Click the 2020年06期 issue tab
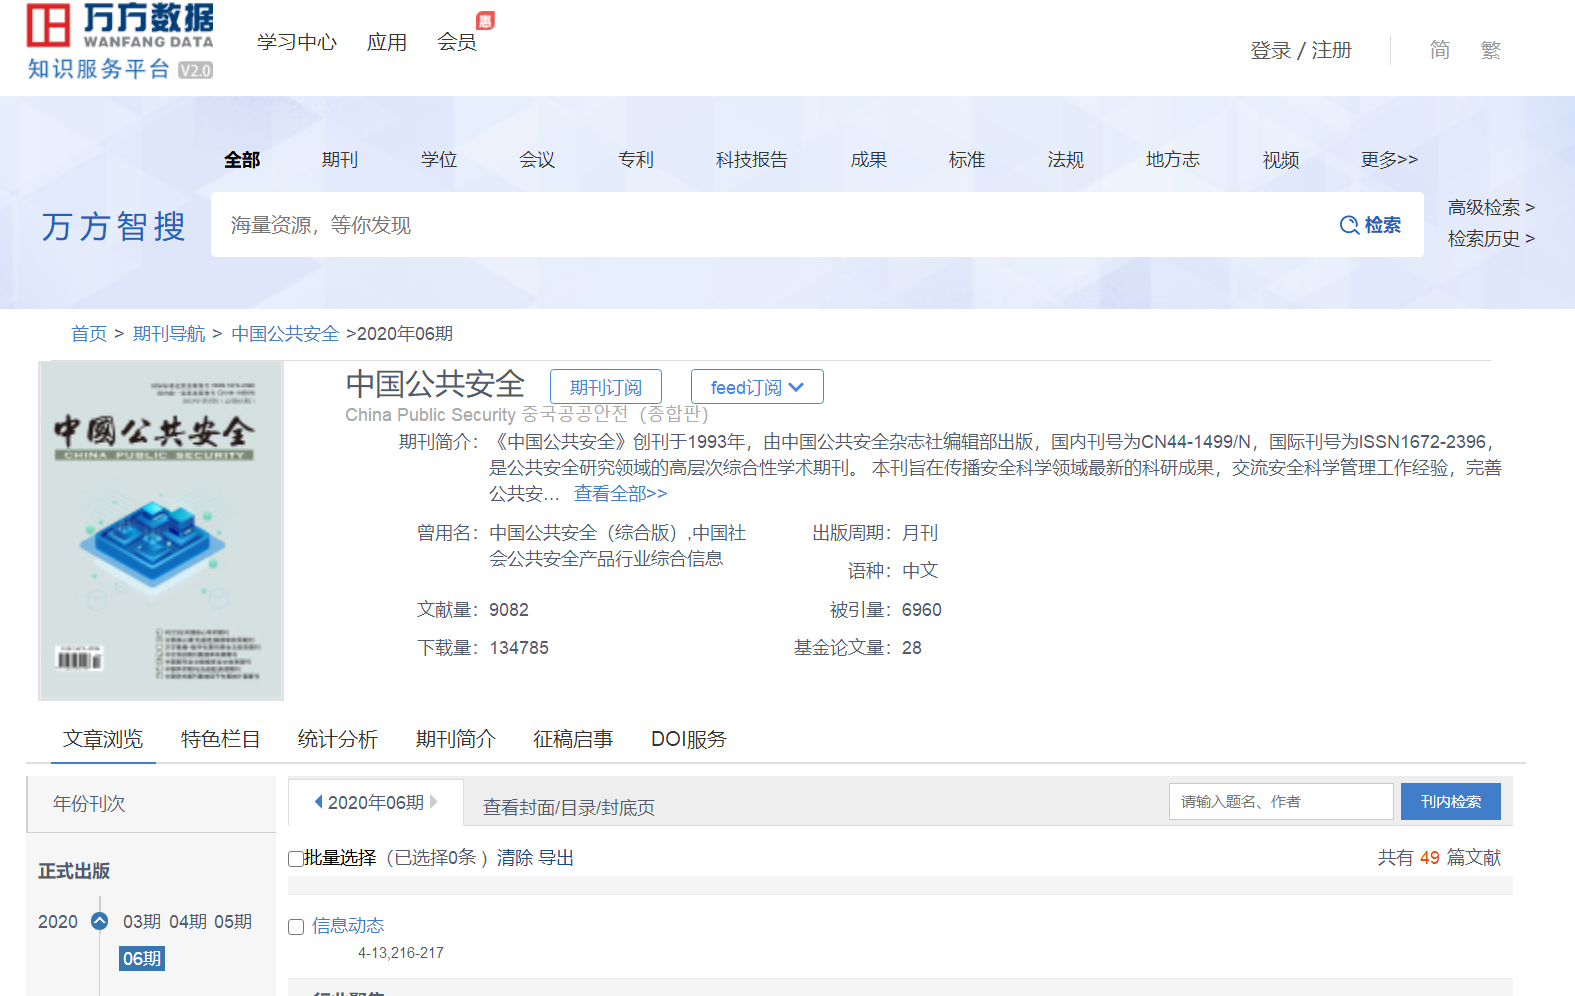This screenshot has width=1575, height=996. coord(376,802)
